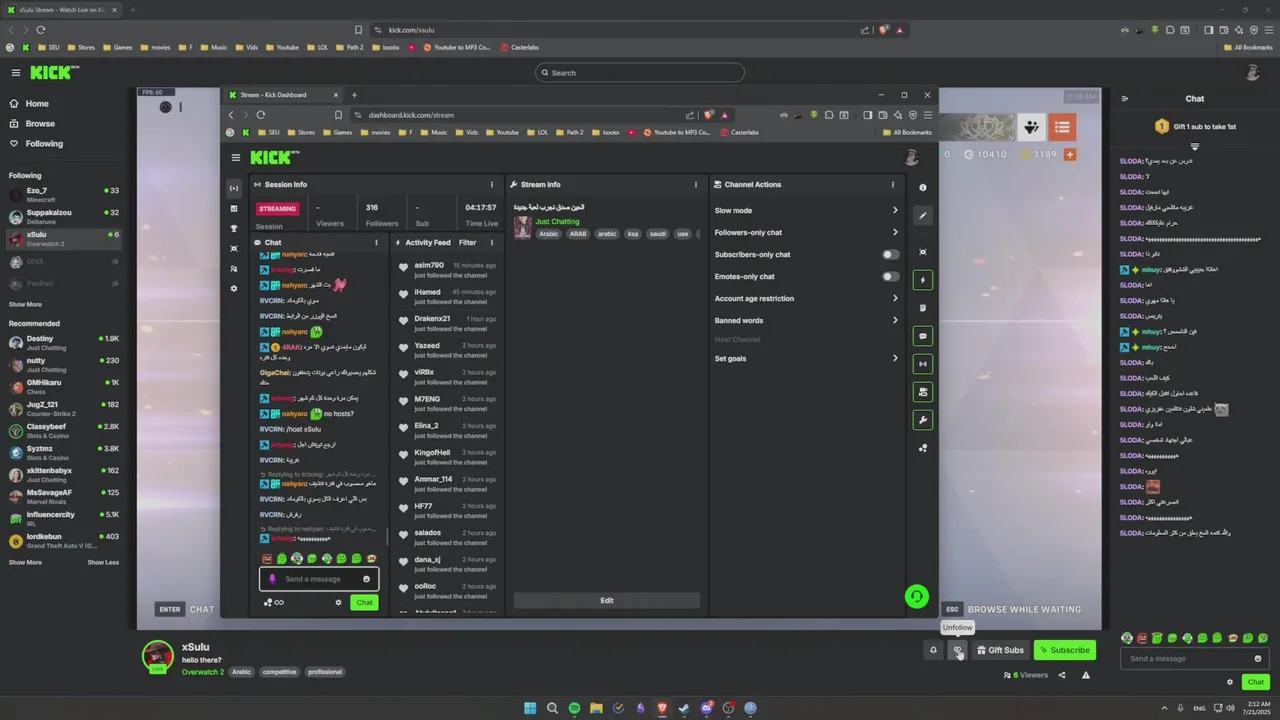Bookmark the kick.com/xsulu page
1280x720 pixels.
[x=358, y=30]
